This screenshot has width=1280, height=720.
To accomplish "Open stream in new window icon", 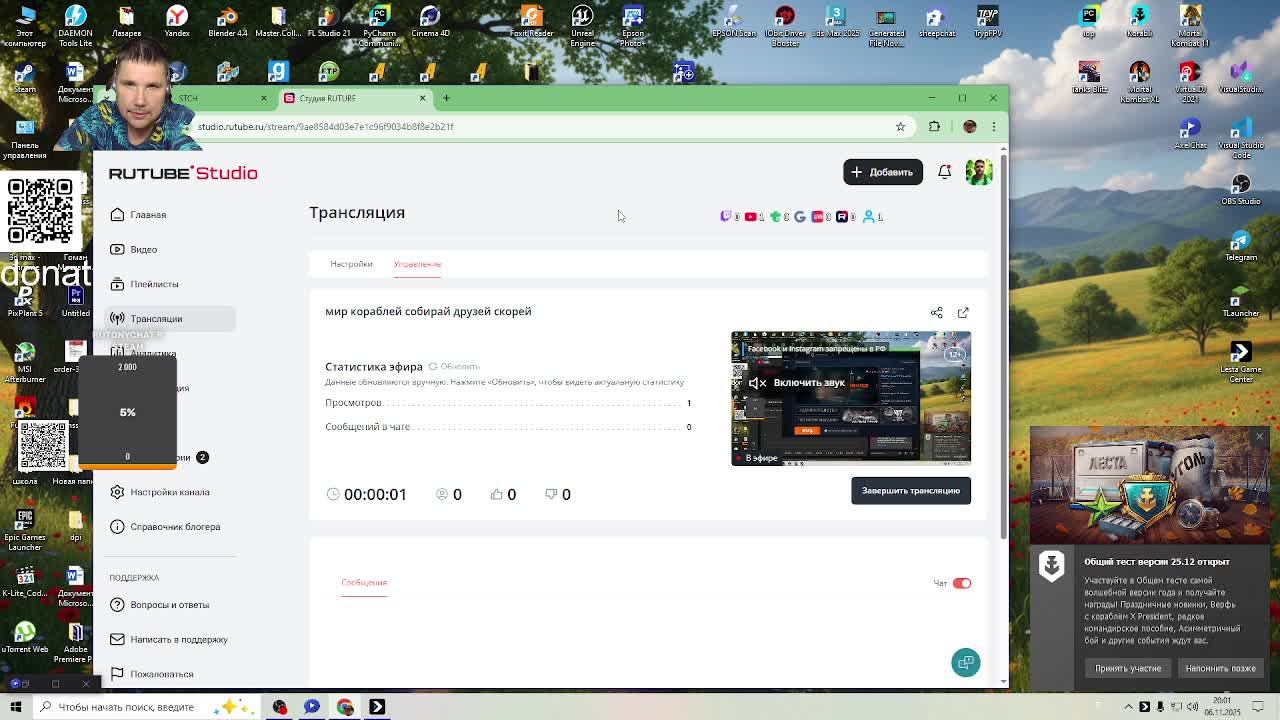I will click(x=963, y=313).
